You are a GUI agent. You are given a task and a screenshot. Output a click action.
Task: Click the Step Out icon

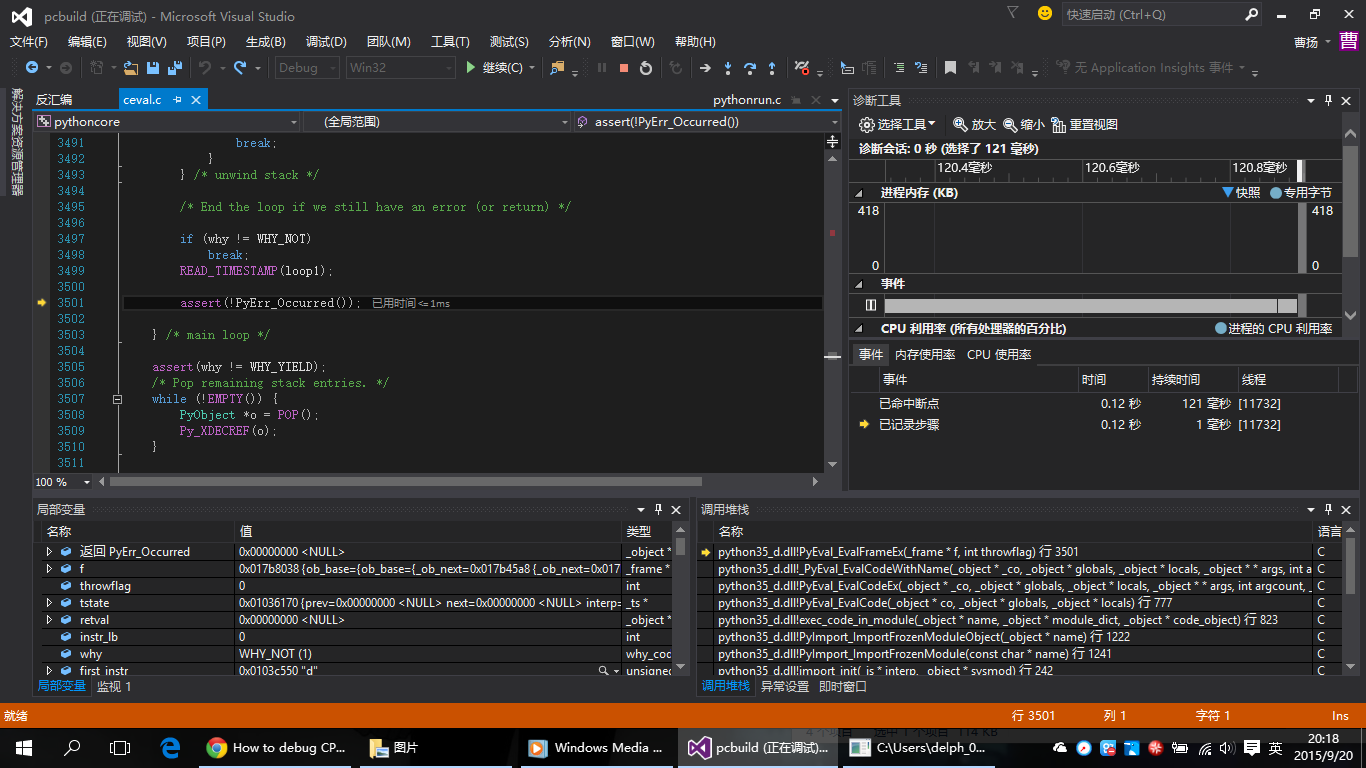point(772,68)
